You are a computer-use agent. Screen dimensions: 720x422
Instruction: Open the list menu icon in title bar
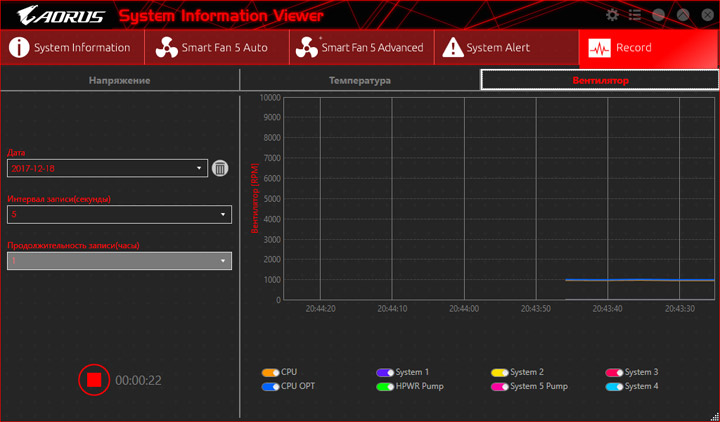click(x=635, y=15)
